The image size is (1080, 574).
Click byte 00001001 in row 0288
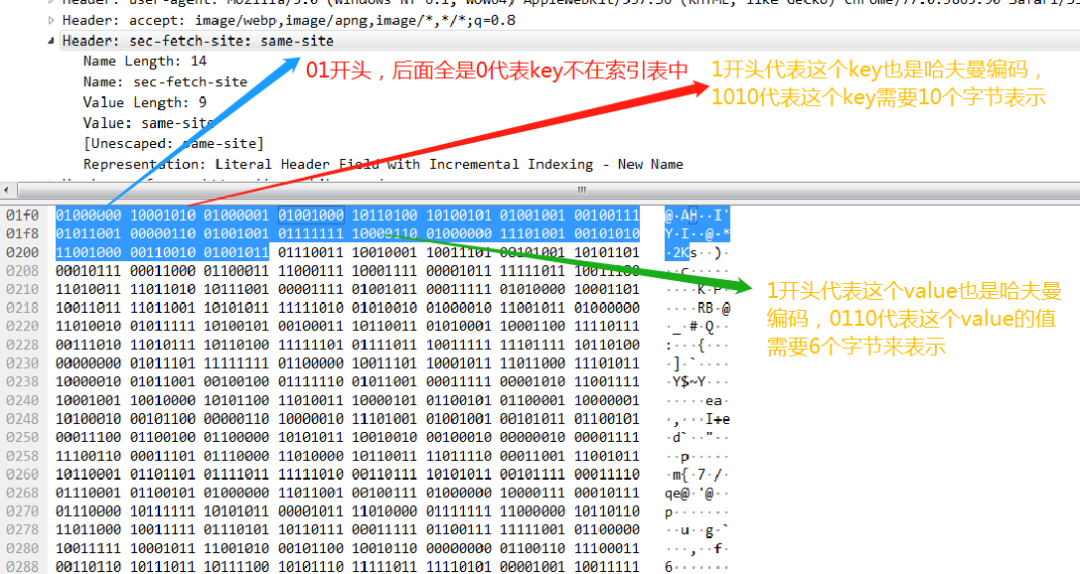pyautogui.click(x=532, y=567)
